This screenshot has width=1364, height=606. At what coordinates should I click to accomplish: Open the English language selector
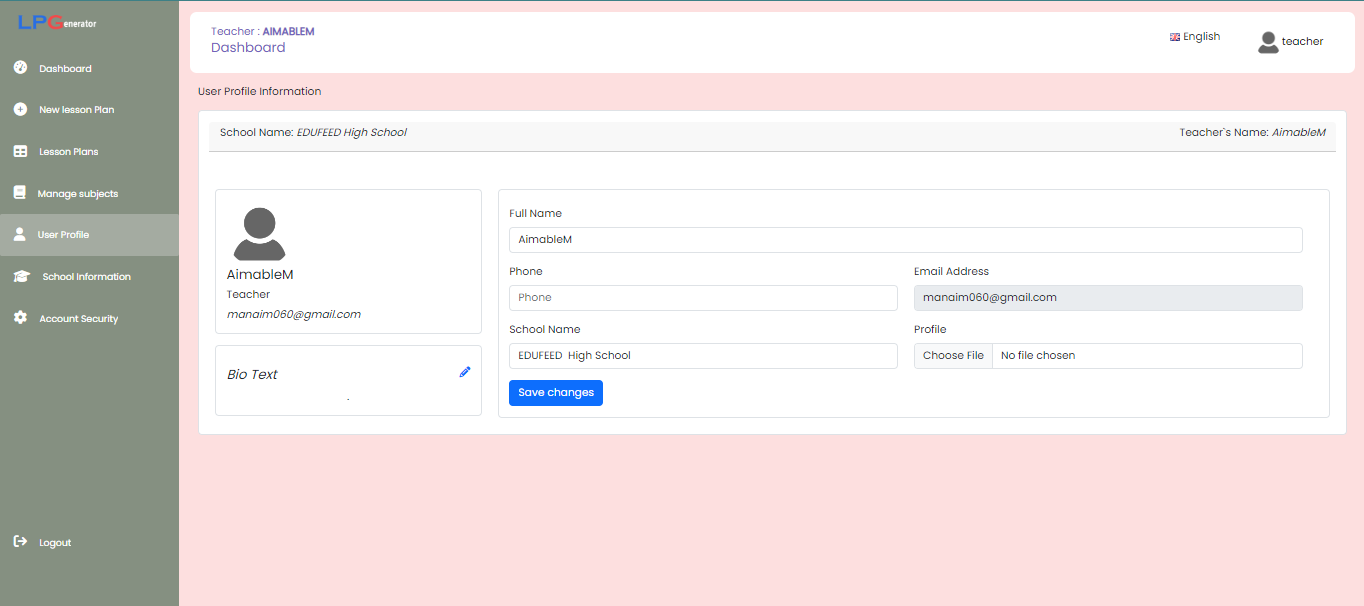(x=1195, y=37)
